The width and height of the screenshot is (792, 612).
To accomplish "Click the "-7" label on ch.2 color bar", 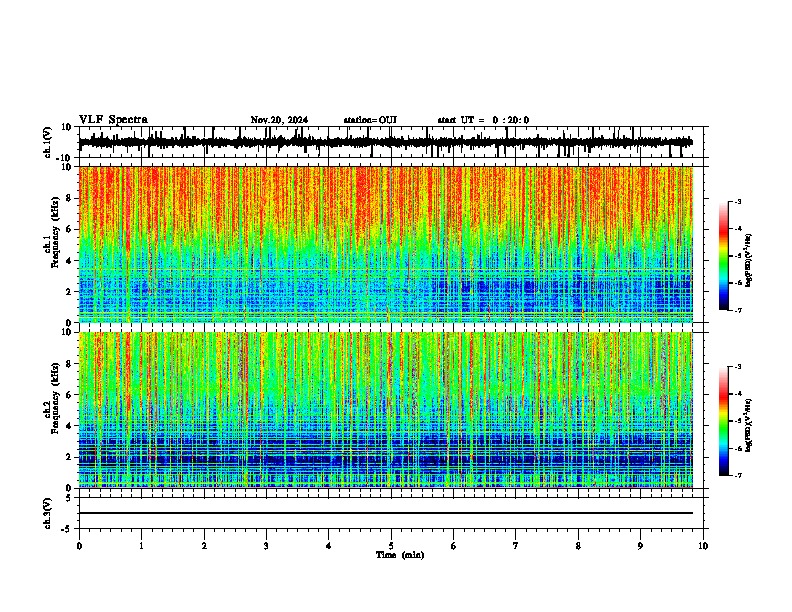I will (737, 475).
